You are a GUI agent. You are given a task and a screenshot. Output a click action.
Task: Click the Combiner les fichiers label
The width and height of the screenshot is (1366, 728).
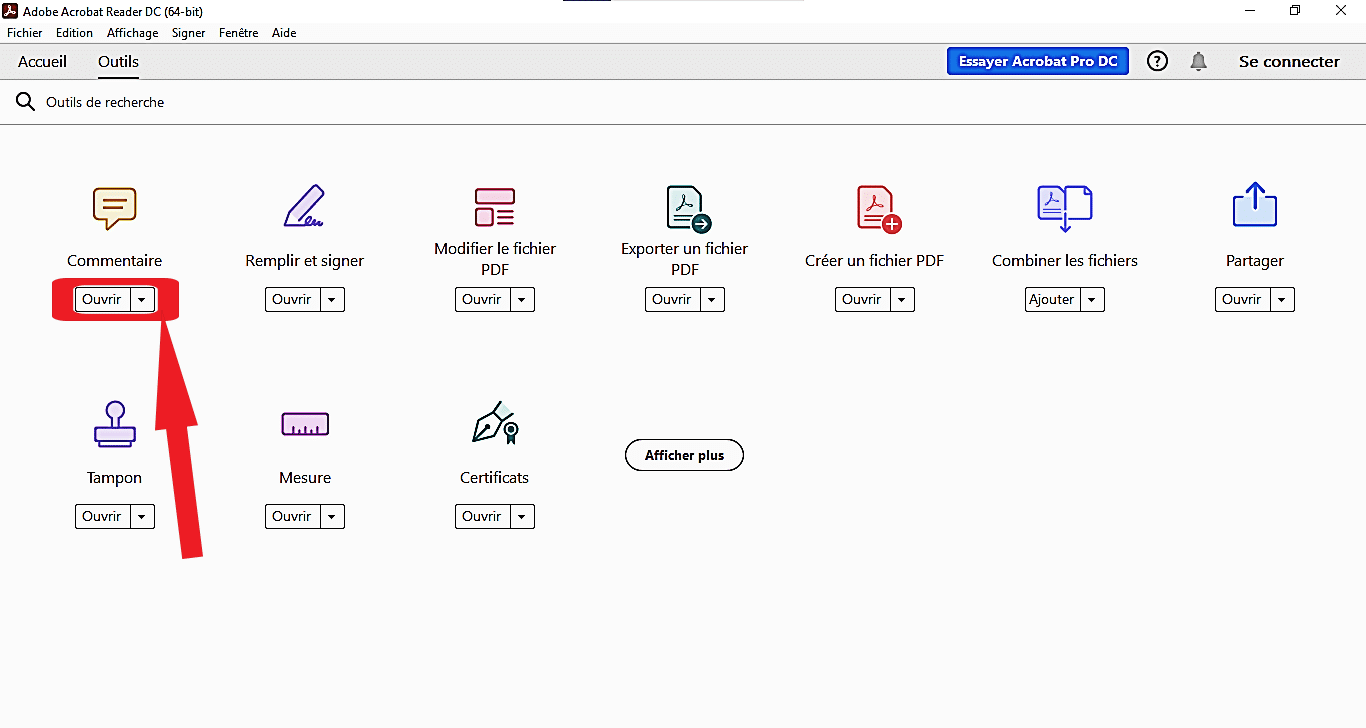(x=1065, y=261)
